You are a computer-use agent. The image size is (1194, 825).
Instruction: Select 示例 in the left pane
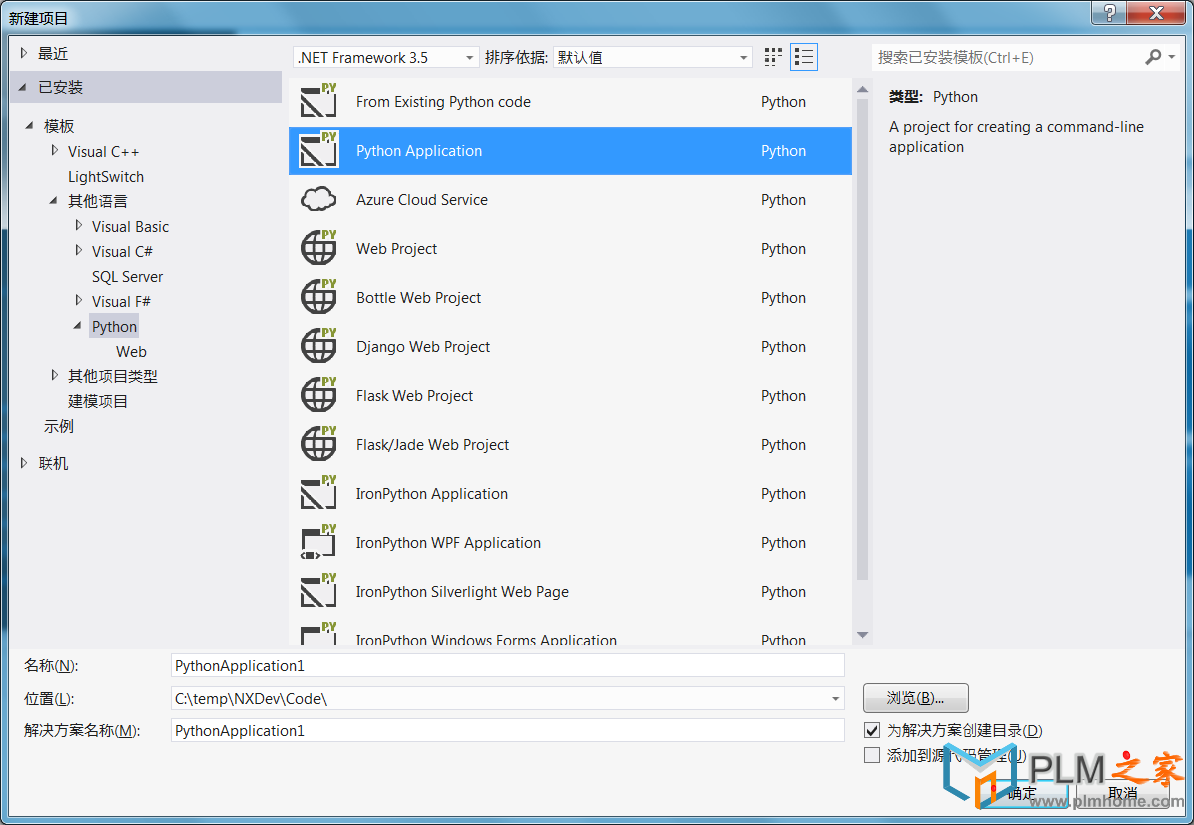click(59, 427)
